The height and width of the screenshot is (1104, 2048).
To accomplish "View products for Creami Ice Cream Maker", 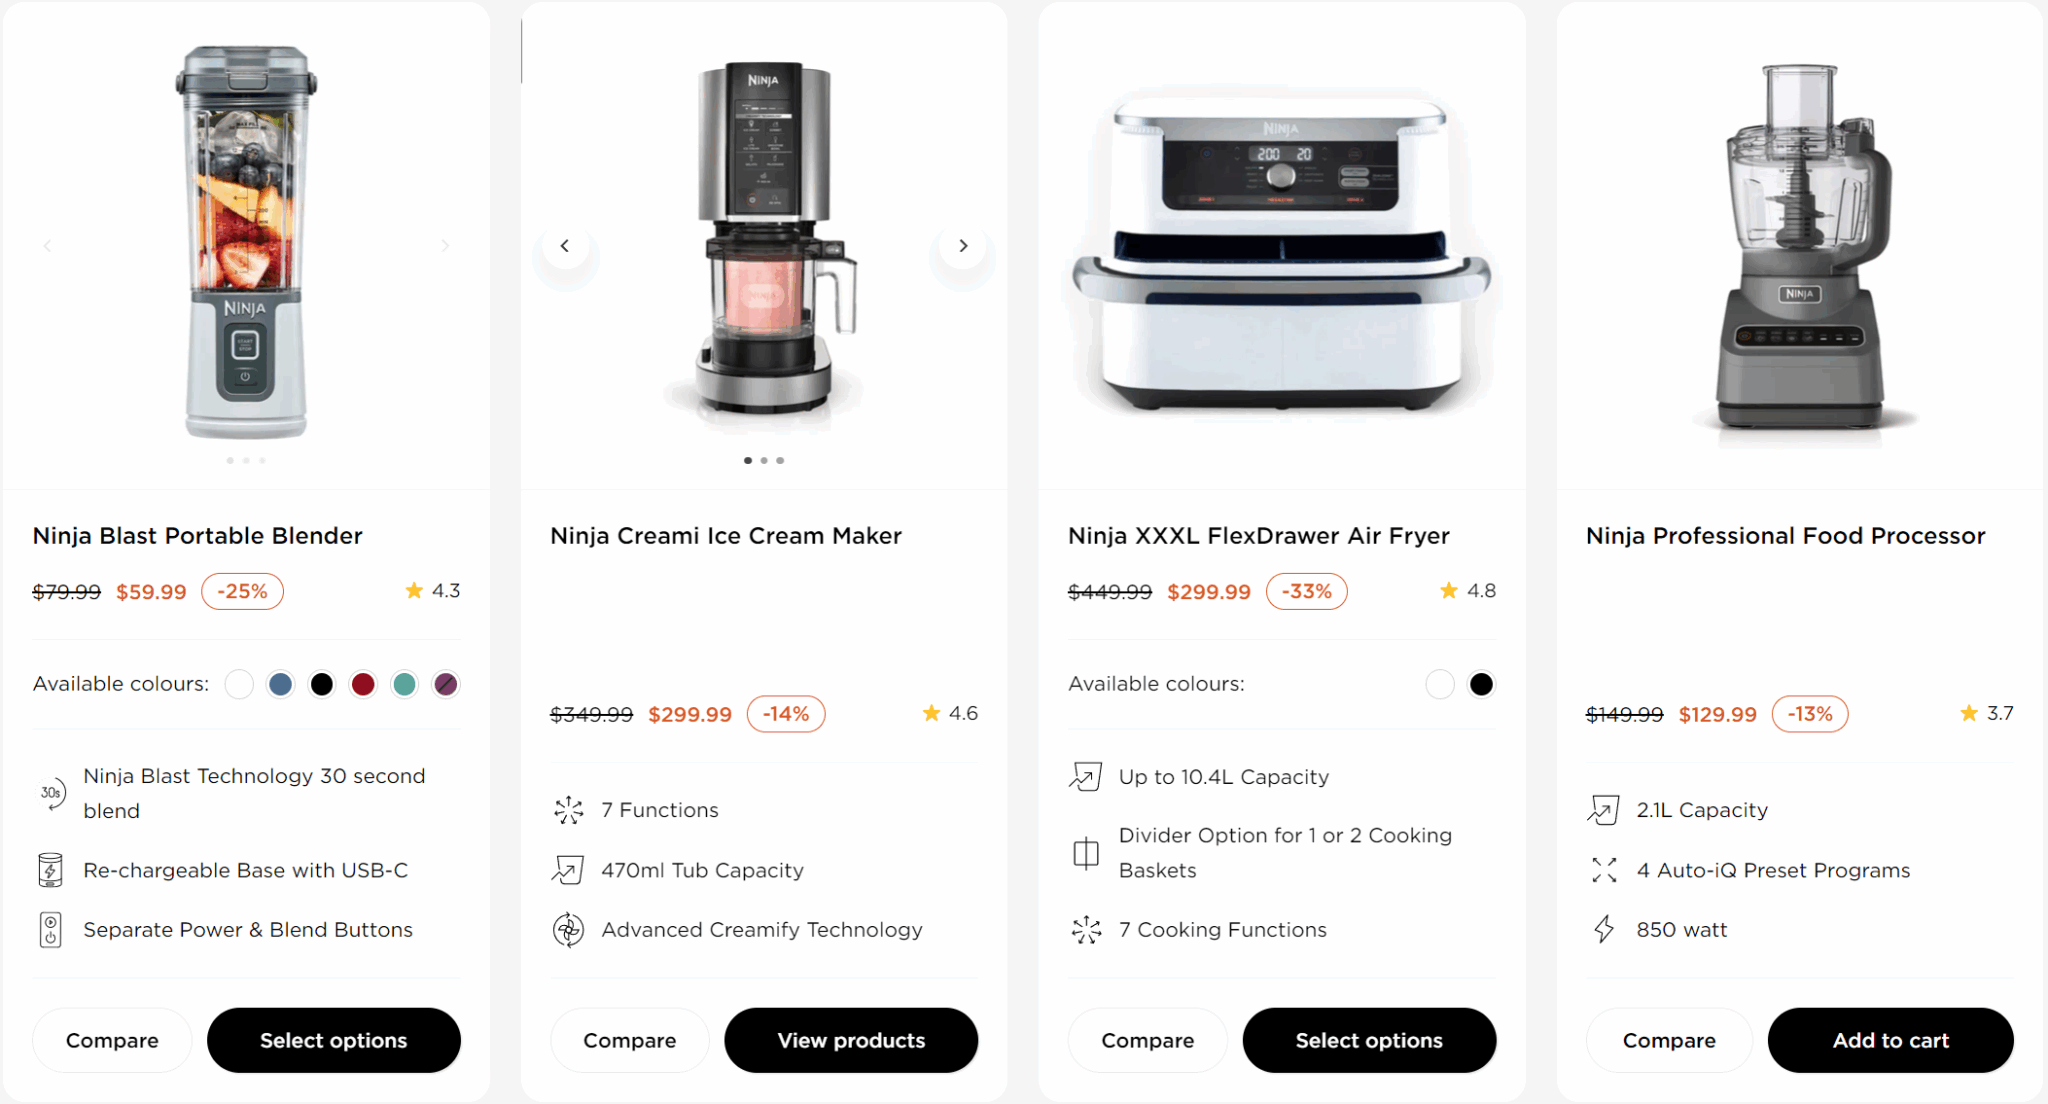I will (x=851, y=1040).
